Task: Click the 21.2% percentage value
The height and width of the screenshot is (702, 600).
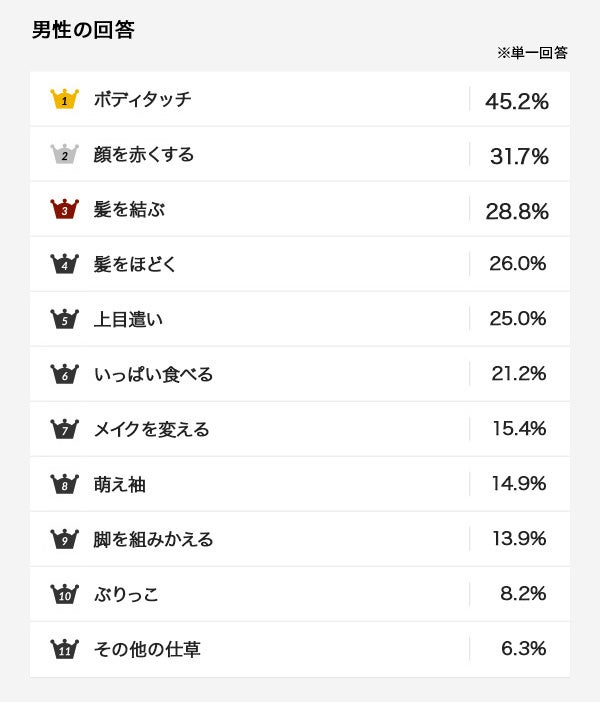Action: [x=519, y=374]
